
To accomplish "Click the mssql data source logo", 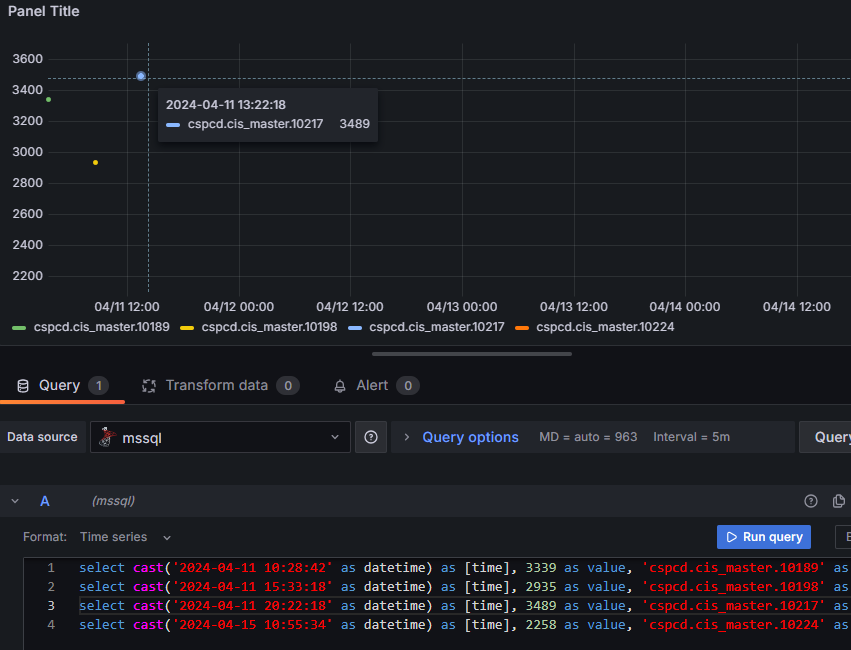I will [107, 437].
